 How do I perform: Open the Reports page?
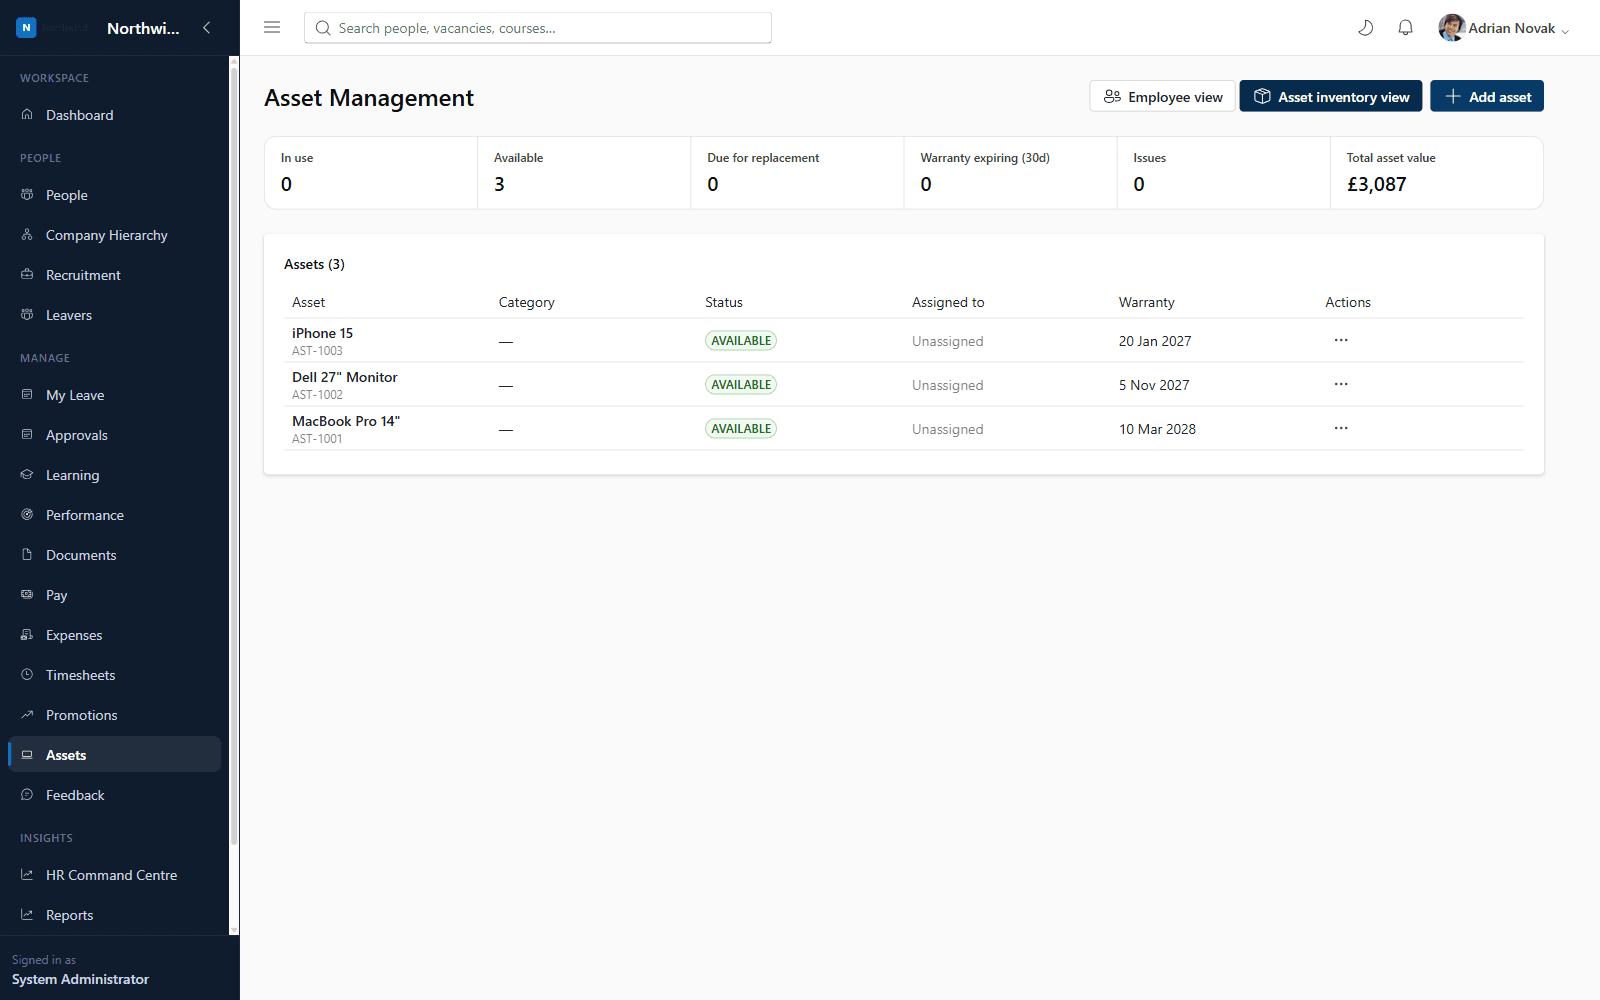point(114,915)
